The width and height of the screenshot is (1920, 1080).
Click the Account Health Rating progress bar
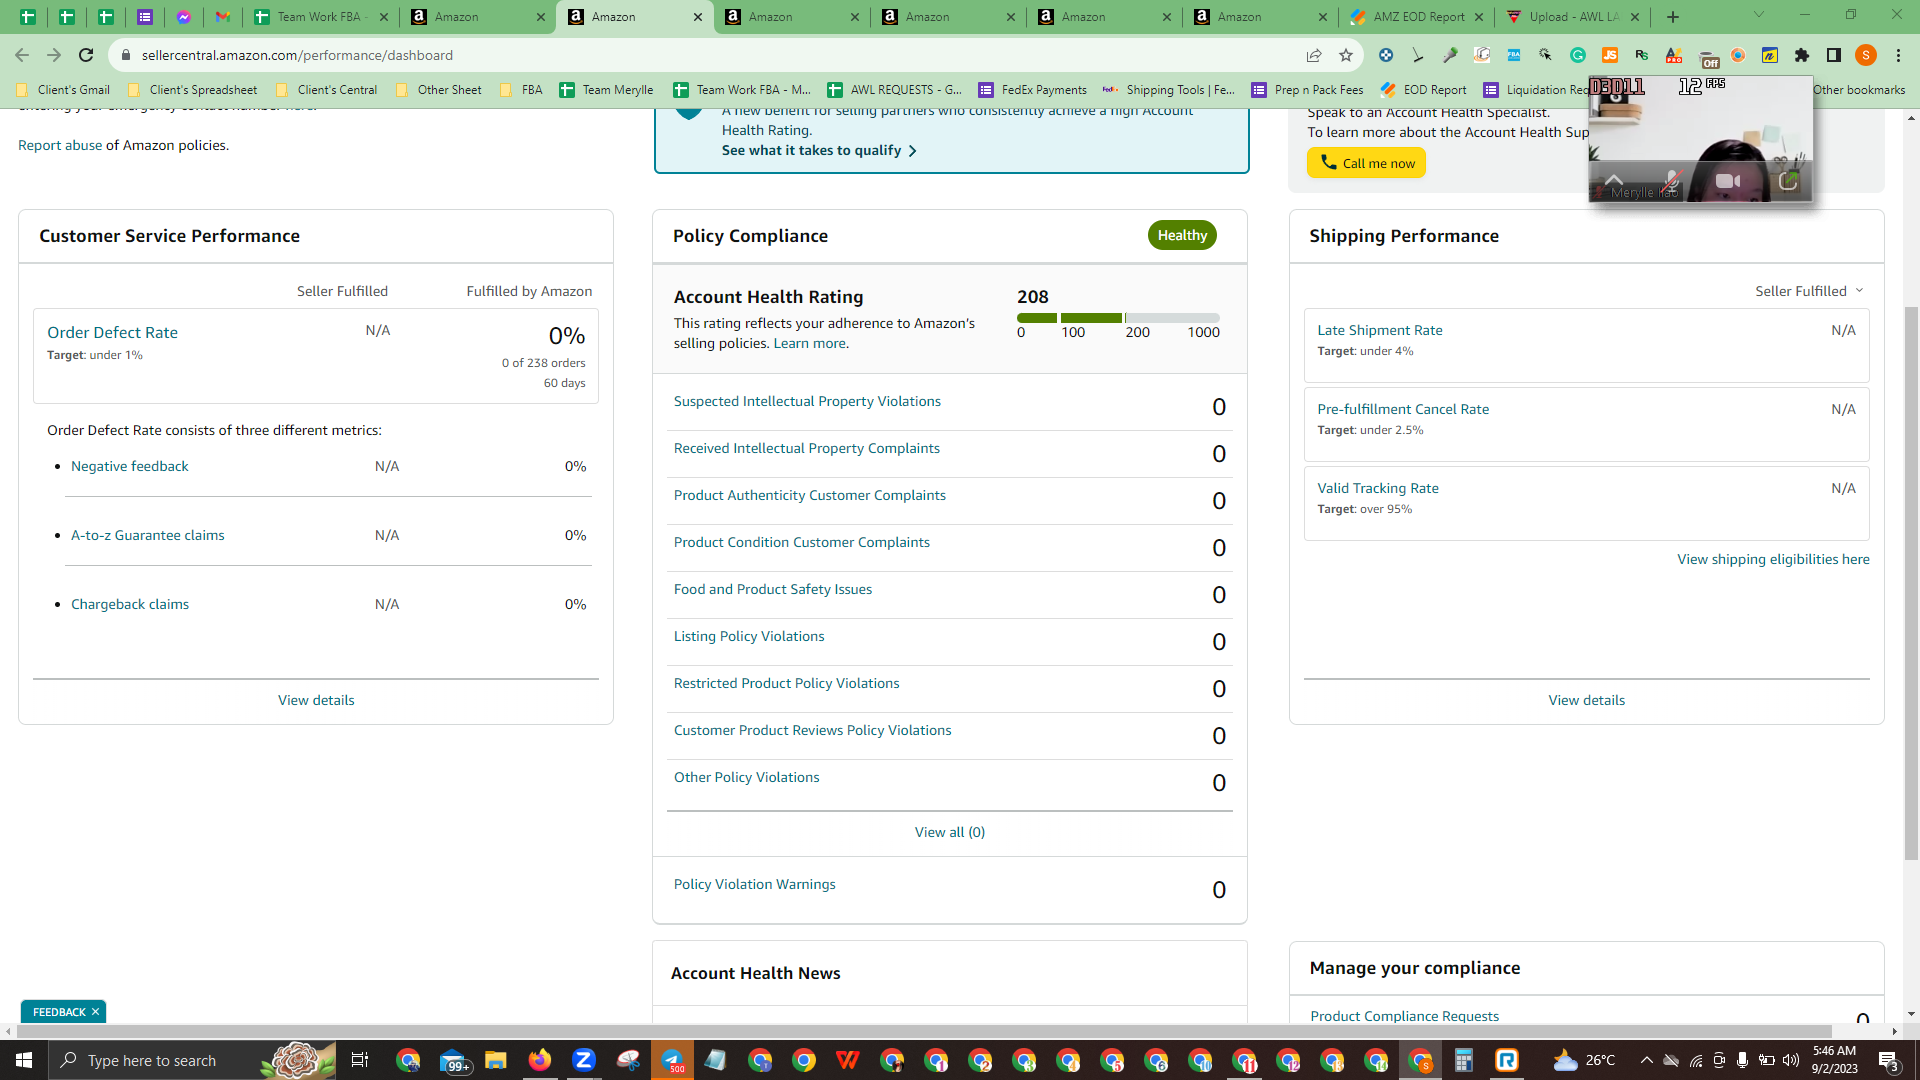[x=1118, y=318]
